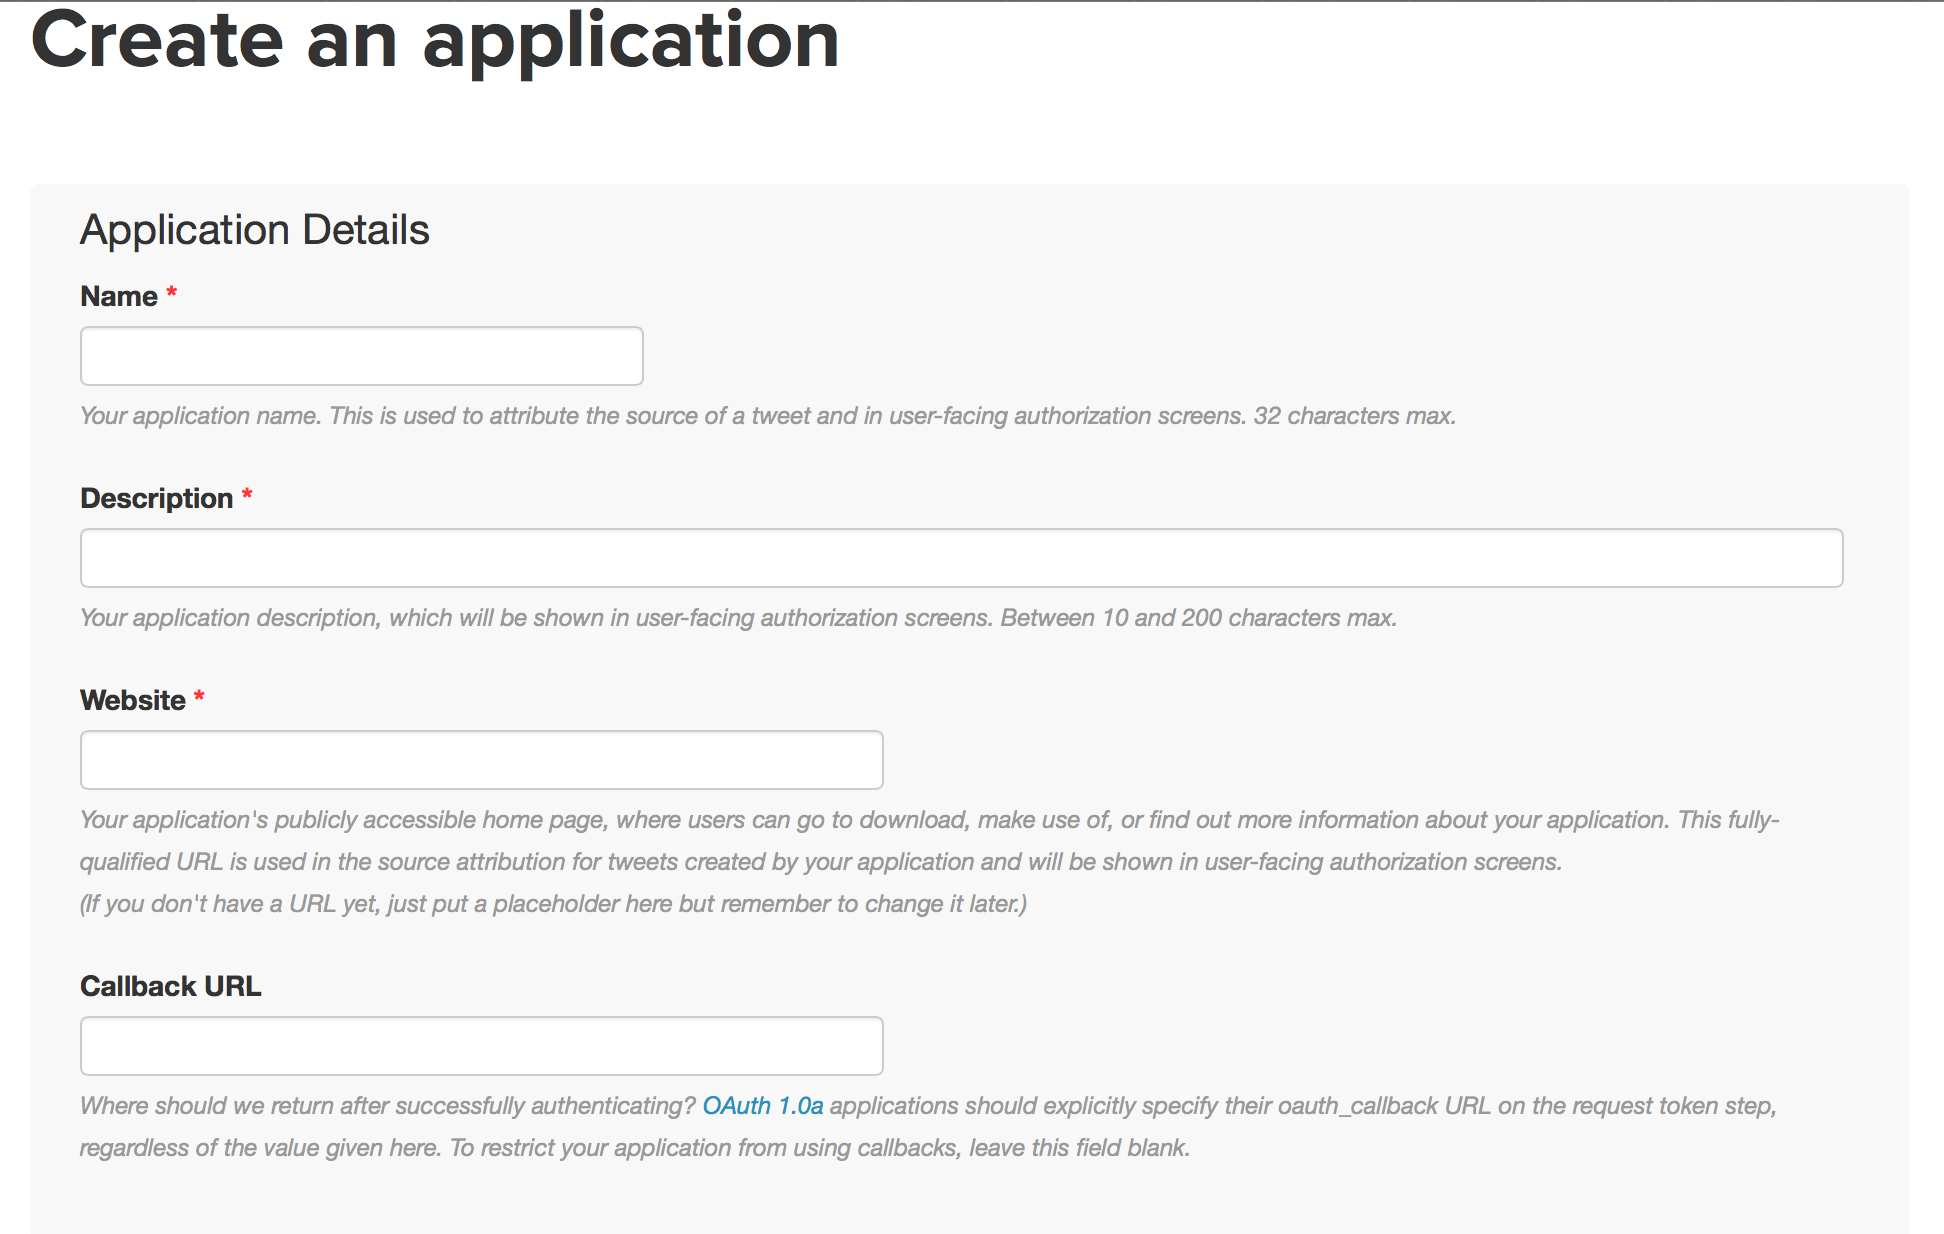Select the Callback URL input box
Screen dimensions: 1944x1234
481,1046
